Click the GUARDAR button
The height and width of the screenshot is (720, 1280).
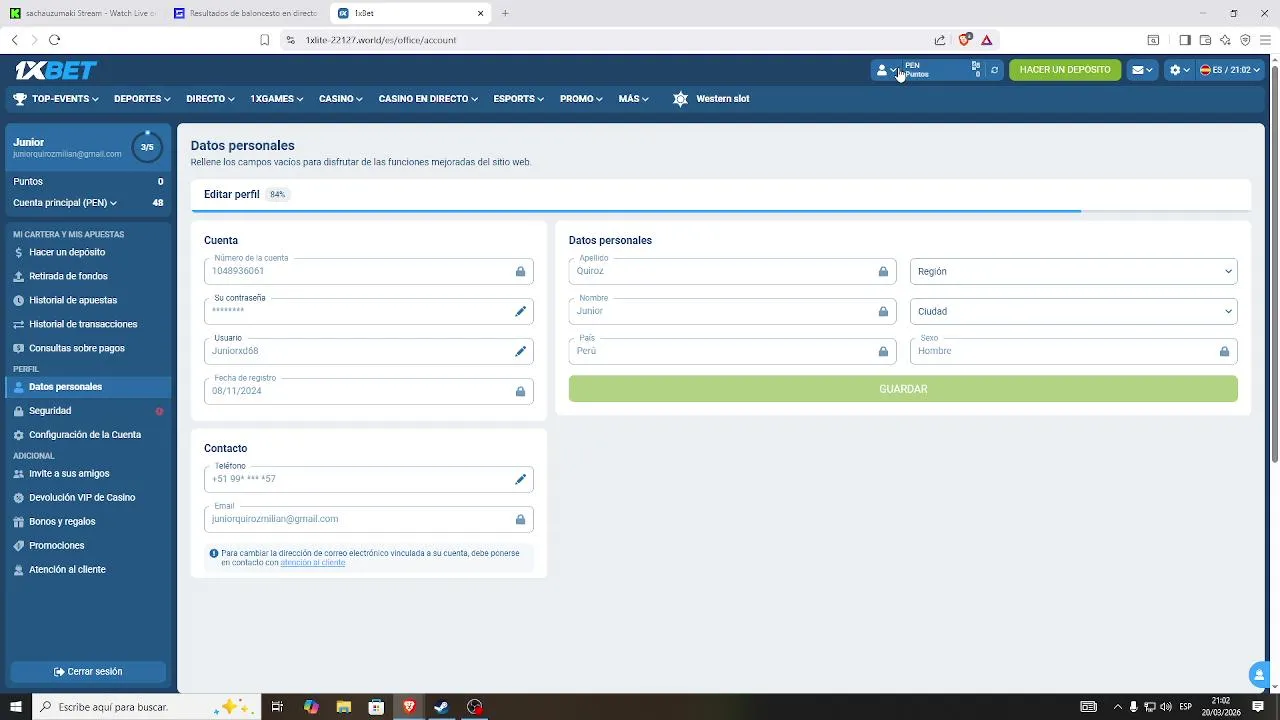click(903, 389)
